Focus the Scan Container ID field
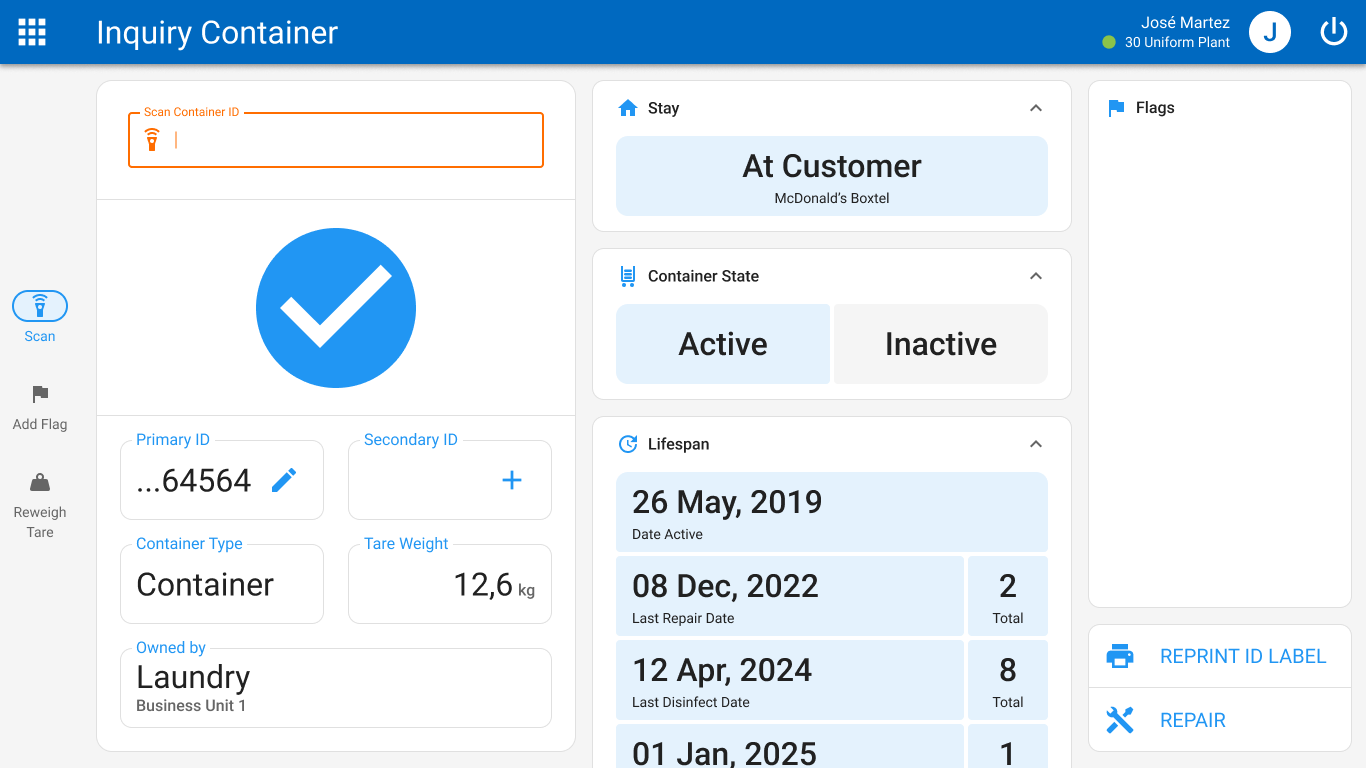Viewport: 1366px width, 768px height. click(336, 140)
